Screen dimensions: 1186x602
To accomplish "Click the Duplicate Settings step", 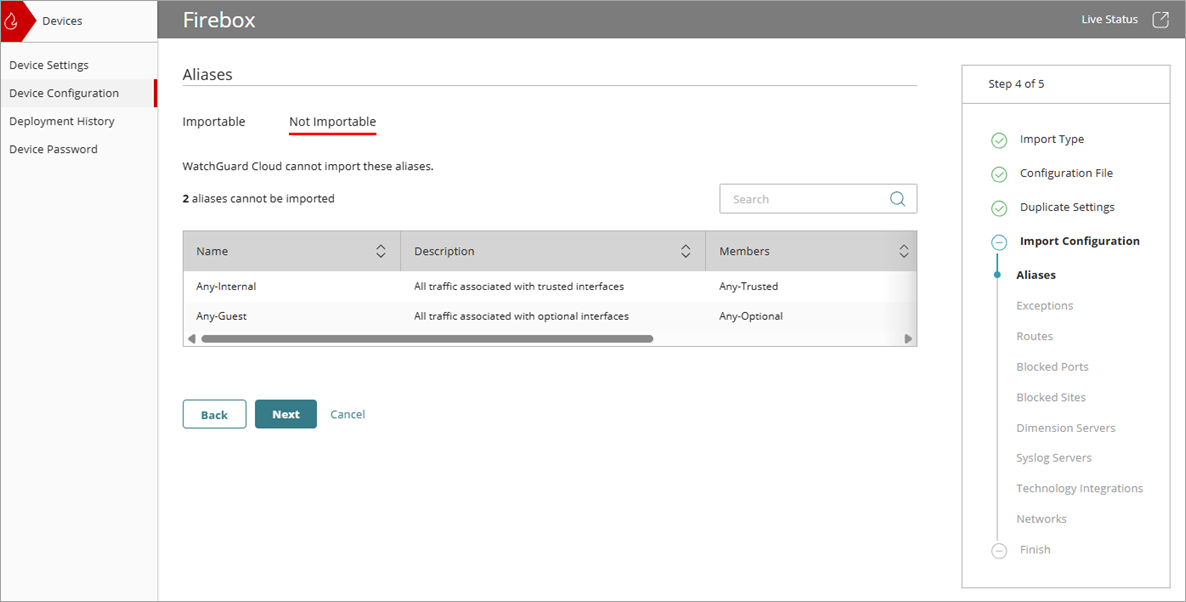I will click(1067, 207).
